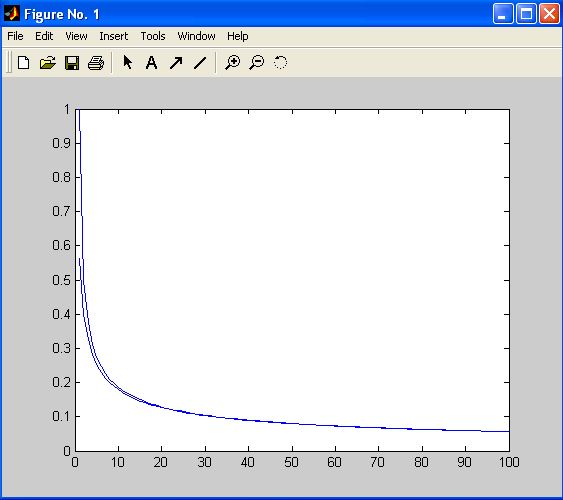The width and height of the screenshot is (563, 500).
Task: Click the x-axis label 50
Action: click(x=292, y=462)
